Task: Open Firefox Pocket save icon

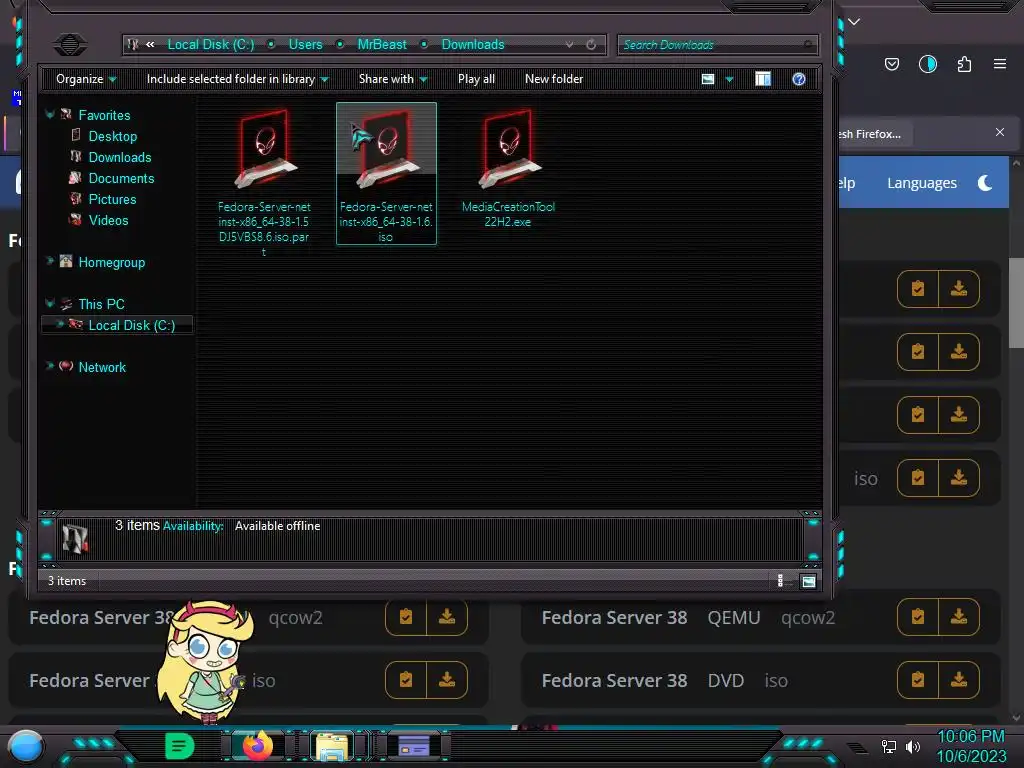Action: point(891,64)
